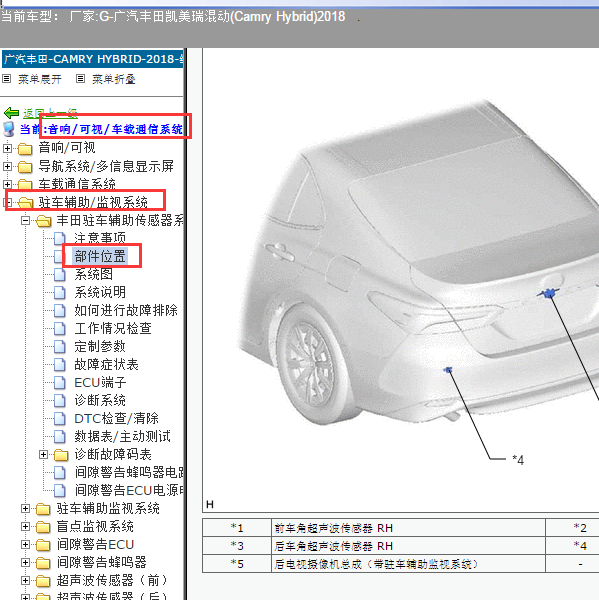
Task: Click the document icon beside 数据表/主动测试
Action: click(x=60, y=436)
